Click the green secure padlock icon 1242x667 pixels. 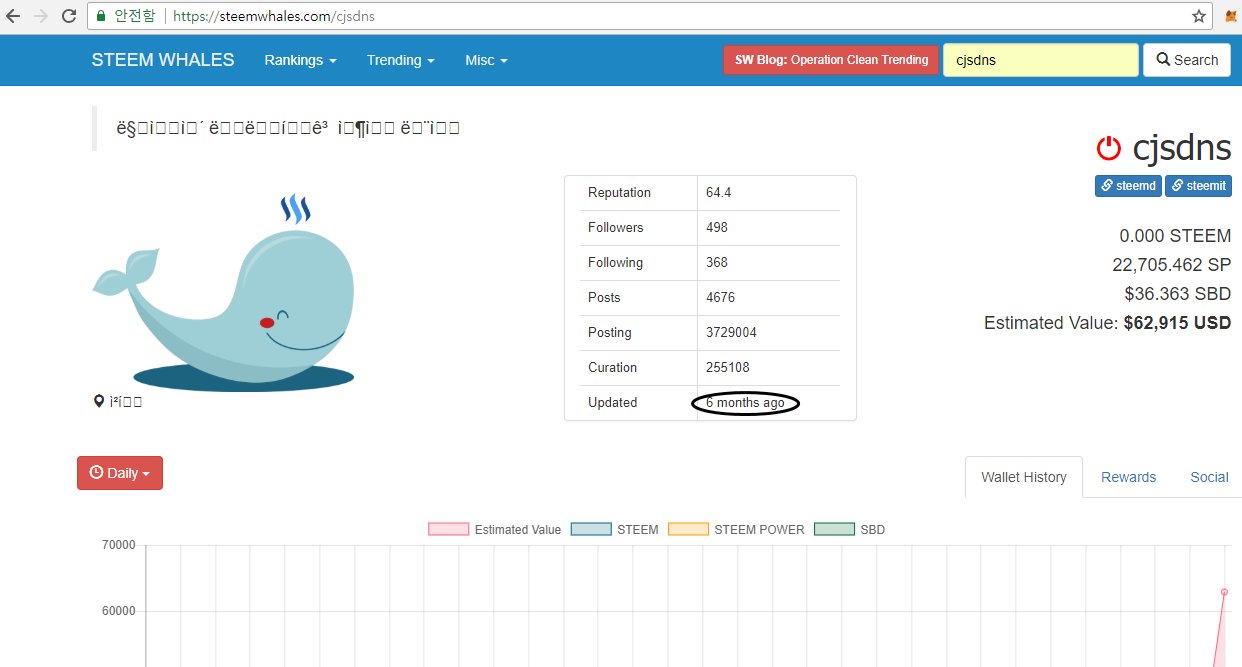click(x=101, y=16)
